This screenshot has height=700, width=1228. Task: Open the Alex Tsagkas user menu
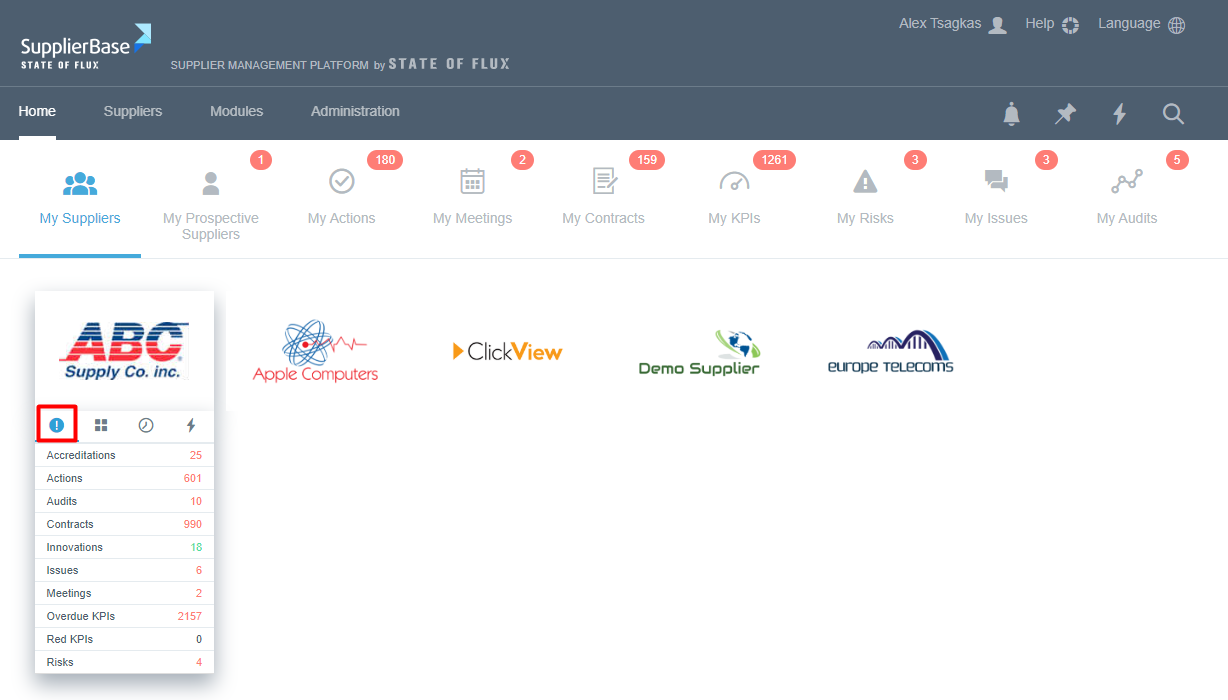[x=952, y=24]
